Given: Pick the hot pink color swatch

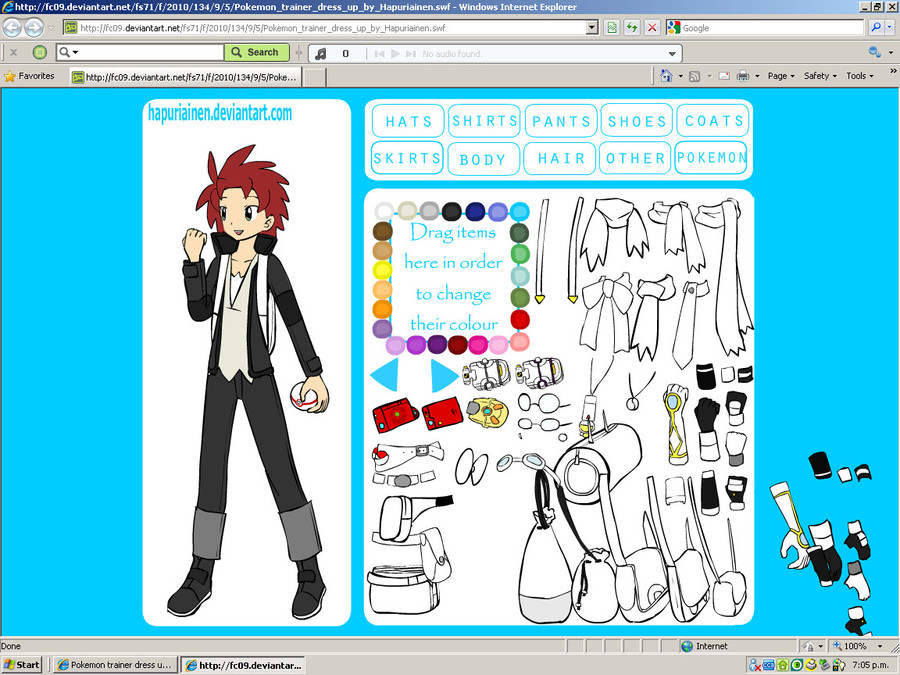Looking at the screenshot, I should coord(478,344).
